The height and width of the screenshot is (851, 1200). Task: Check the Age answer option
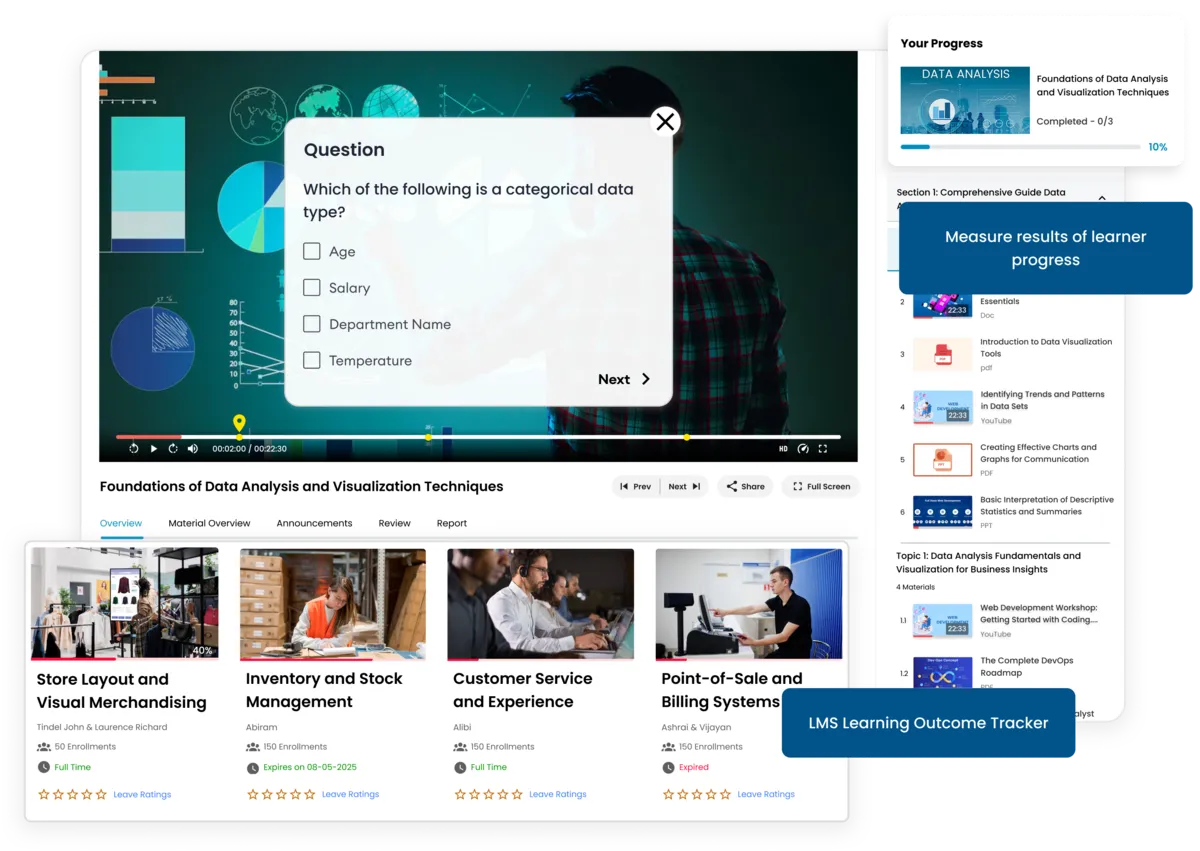pyautogui.click(x=311, y=252)
